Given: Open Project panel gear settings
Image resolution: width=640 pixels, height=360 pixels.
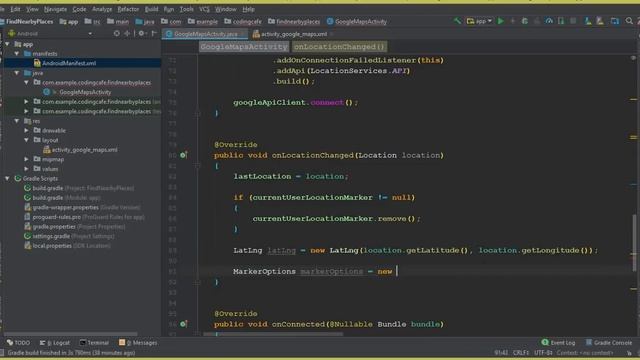Looking at the screenshot, I should pos(141,33).
